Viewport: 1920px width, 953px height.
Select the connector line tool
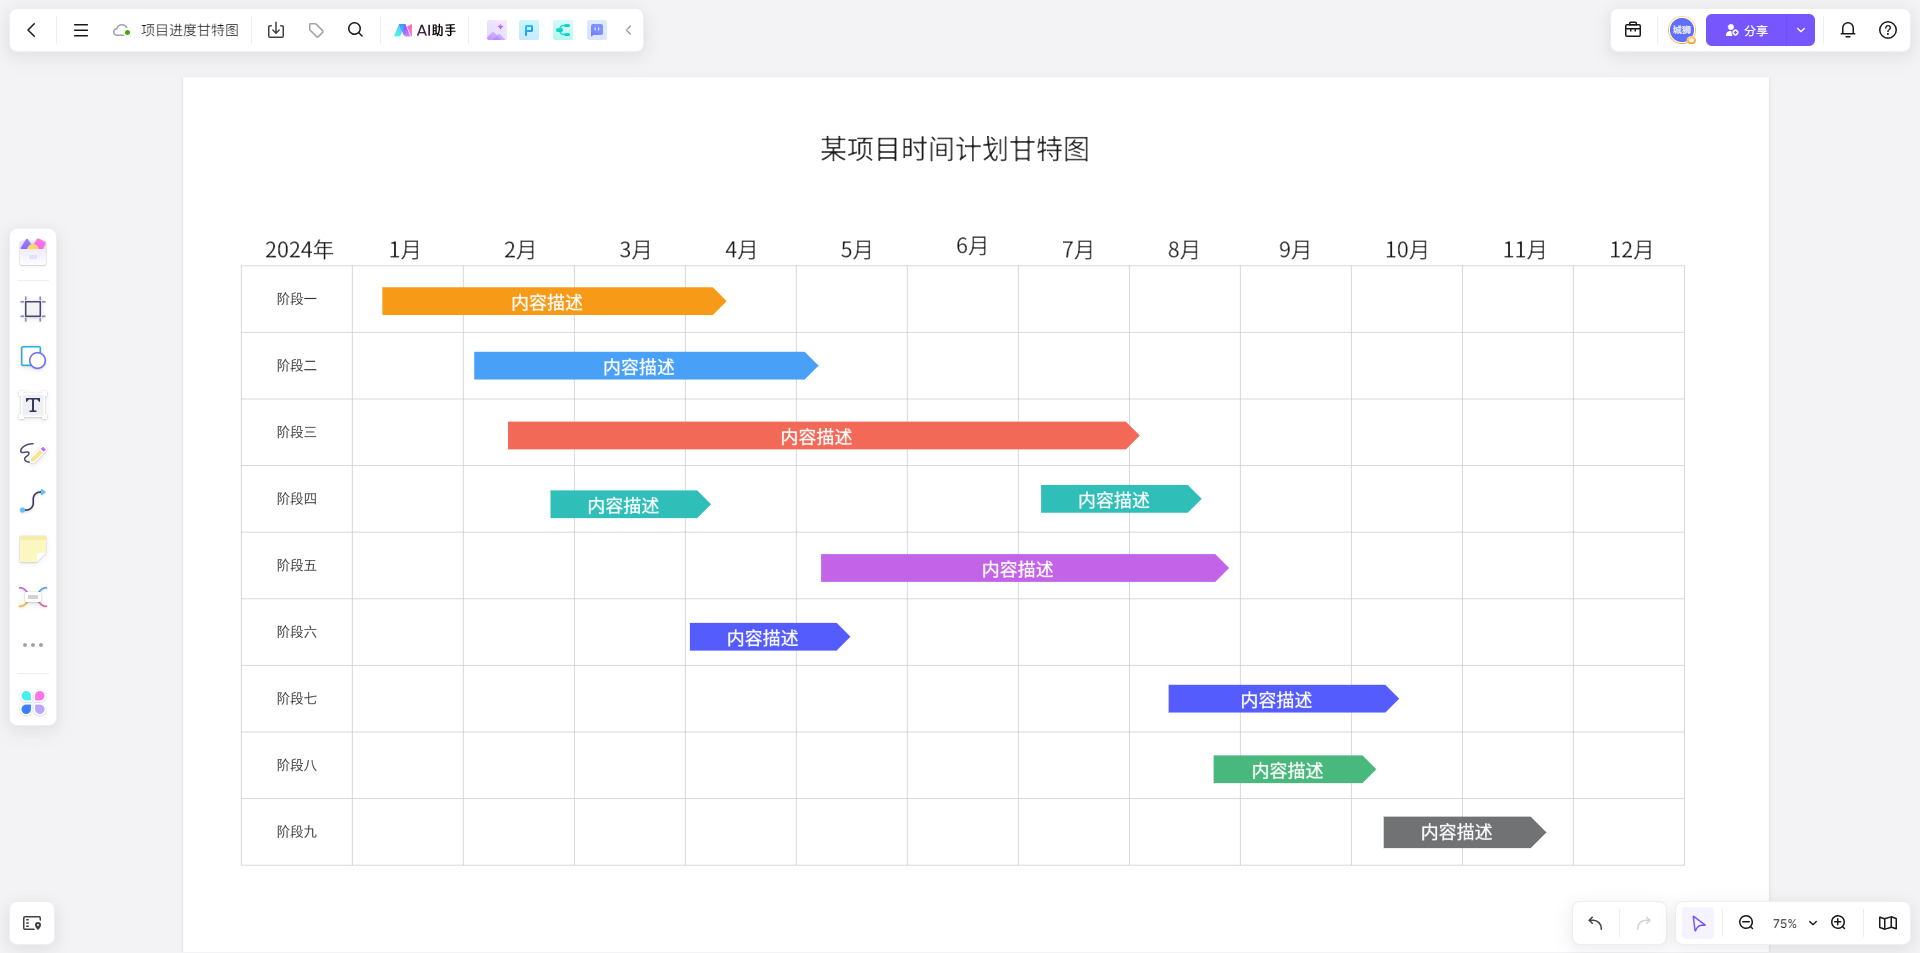coord(33,501)
